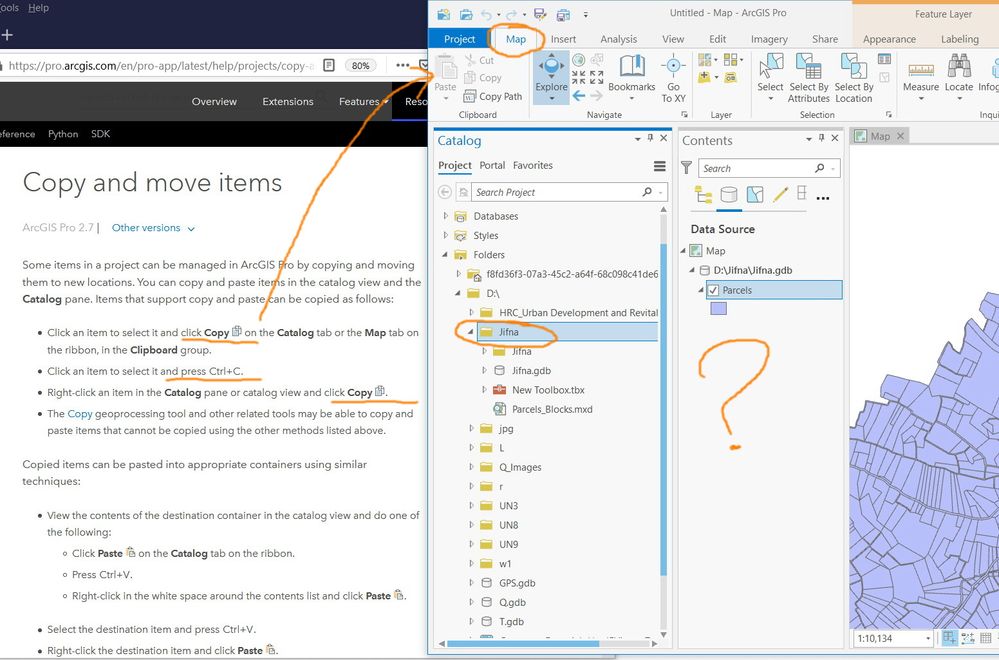Expand New Toolbox.tbx in Catalog
999x660 pixels.
coord(484,389)
